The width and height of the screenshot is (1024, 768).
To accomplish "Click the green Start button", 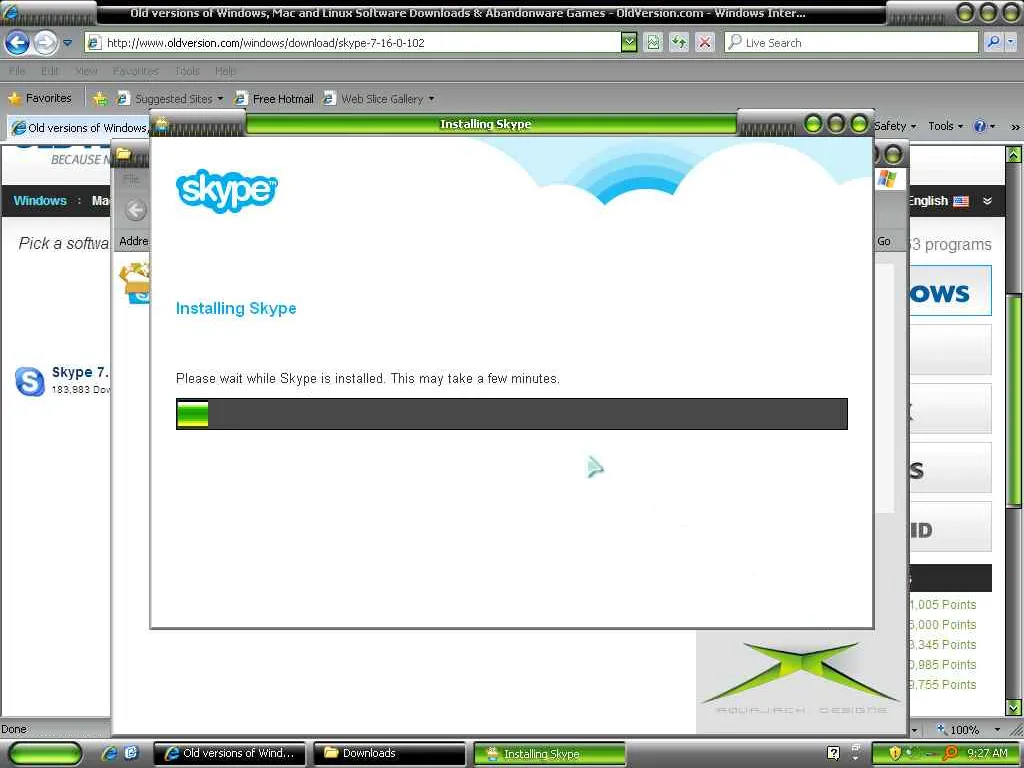I will [45, 753].
